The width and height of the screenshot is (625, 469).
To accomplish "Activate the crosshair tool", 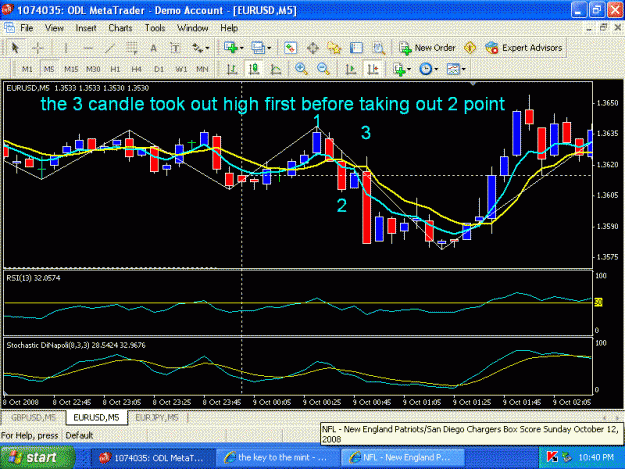I will coord(38,48).
